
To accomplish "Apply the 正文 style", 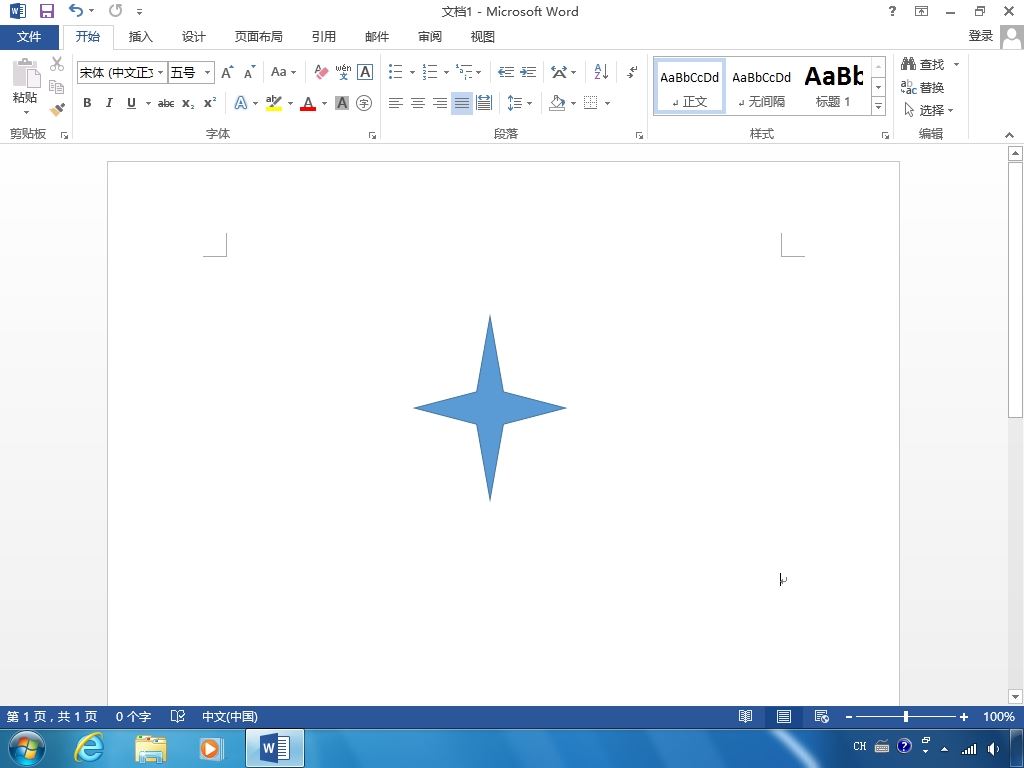I will click(690, 87).
